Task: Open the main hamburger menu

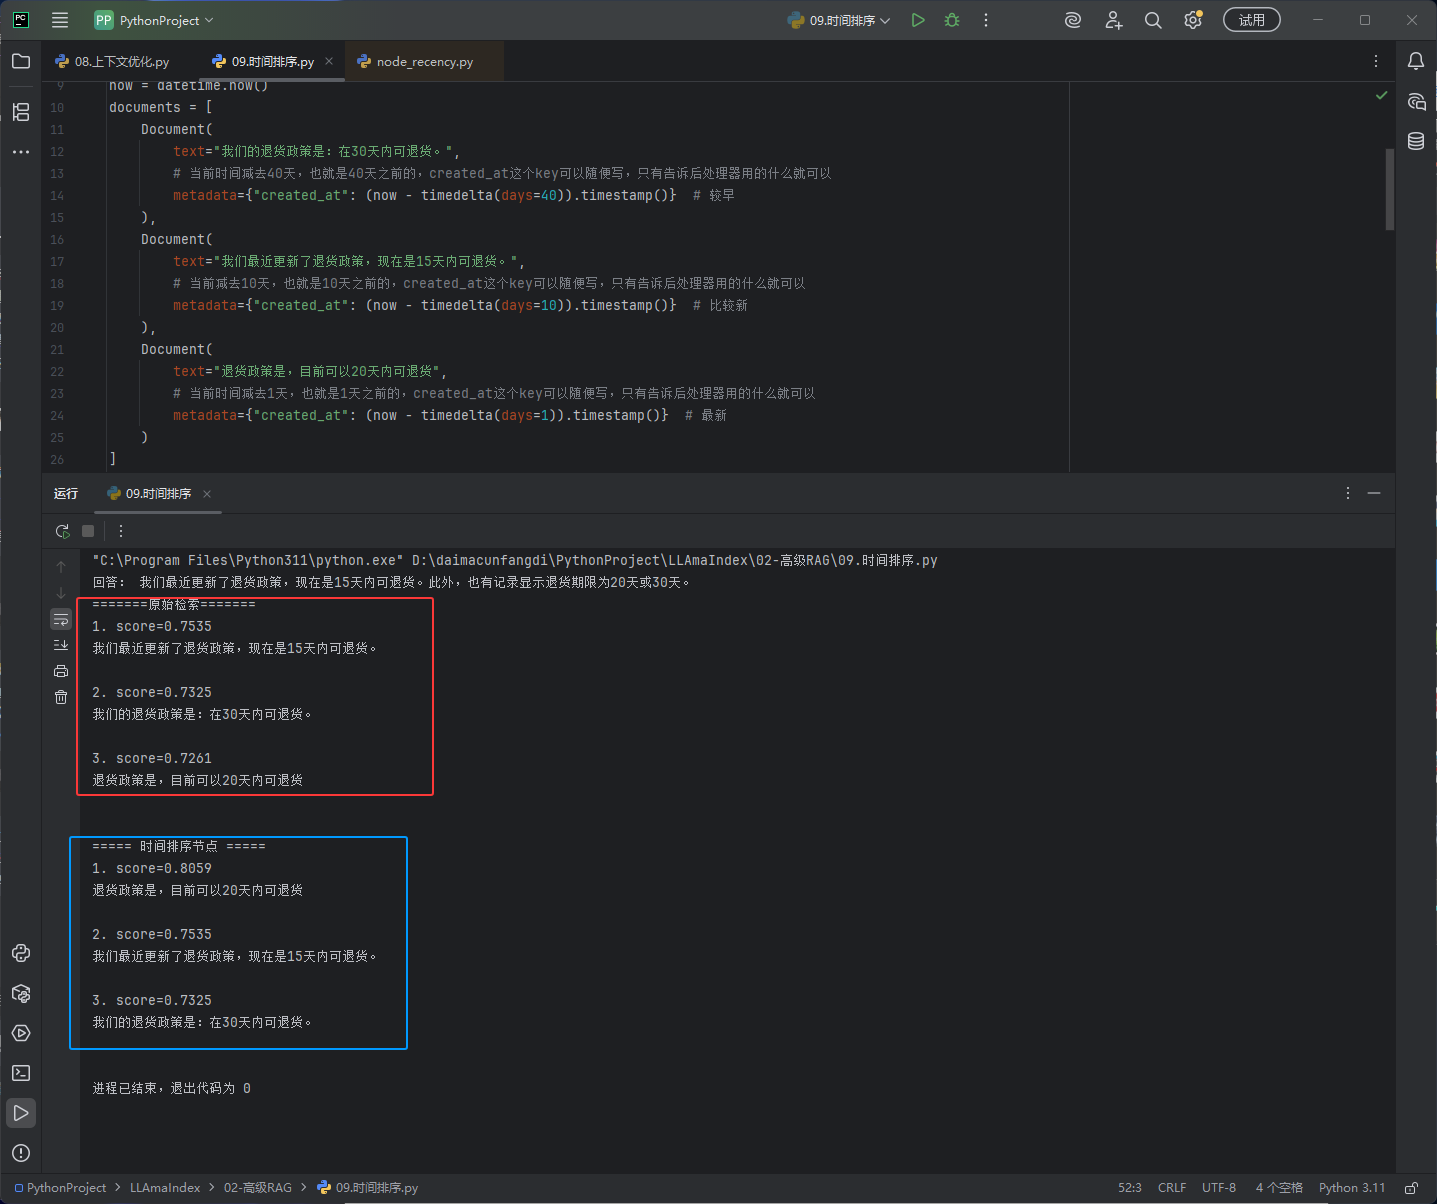Action: pyautogui.click(x=60, y=20)
